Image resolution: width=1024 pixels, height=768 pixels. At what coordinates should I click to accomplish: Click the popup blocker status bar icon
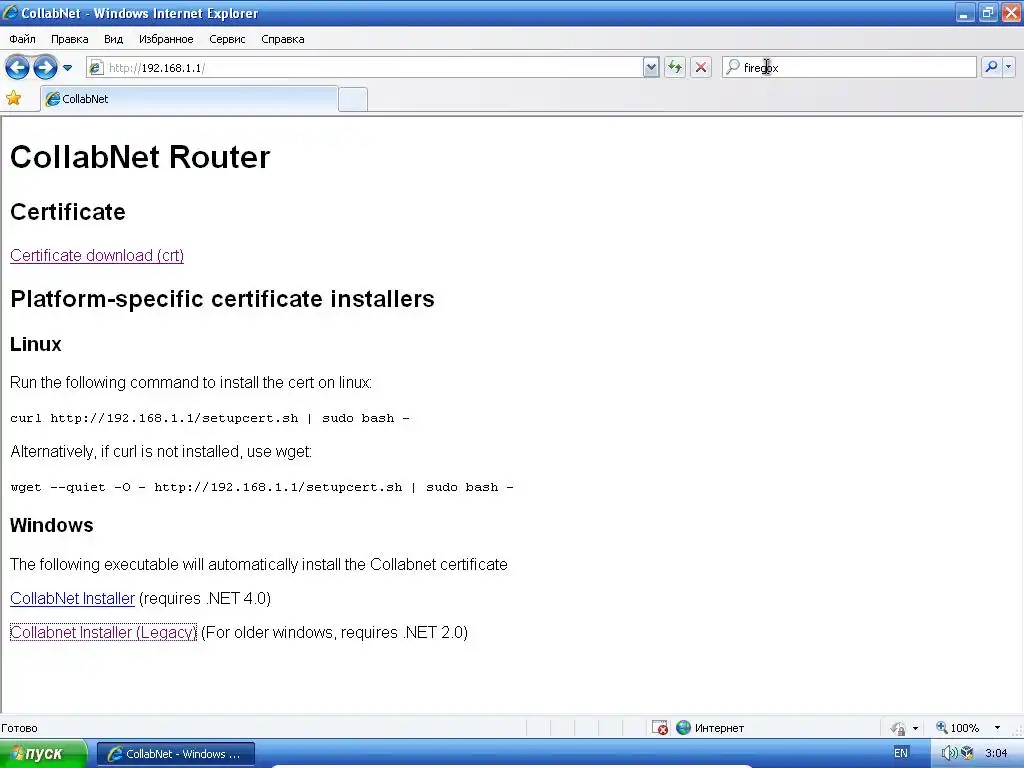(660, 728)
